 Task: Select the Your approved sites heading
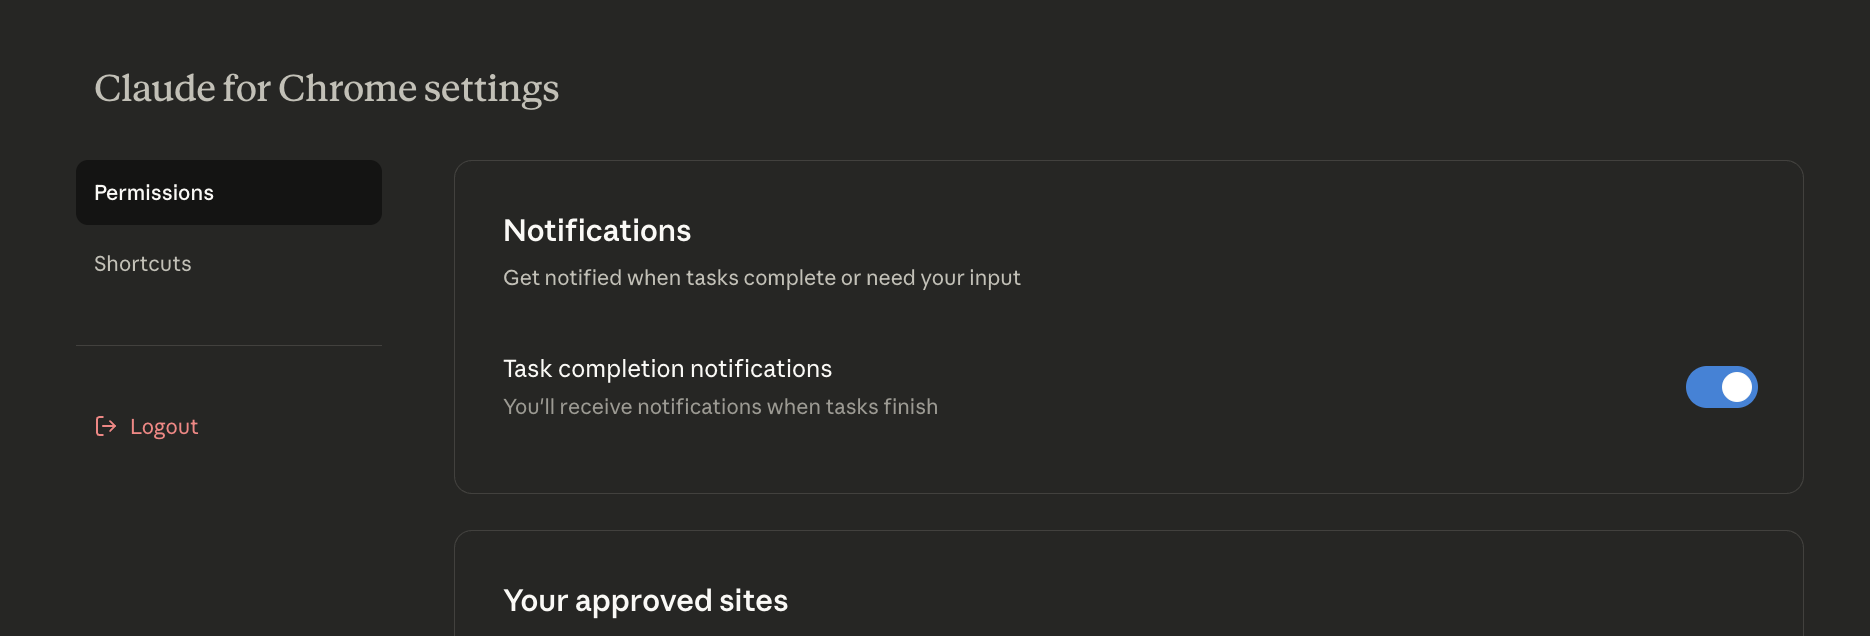[x=645, y=601]
